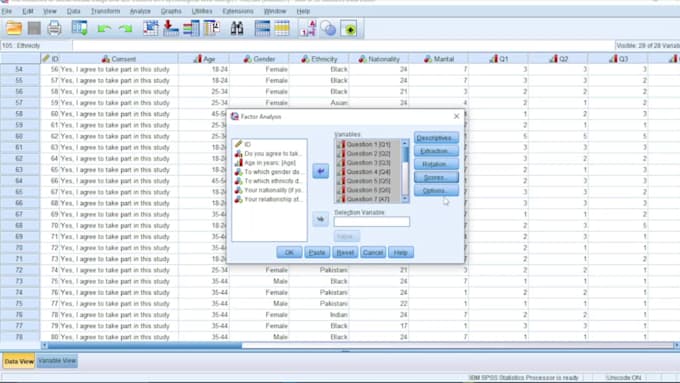680x383 pixels.
Task: Open the Graphs menu
Action: pyautogui.click(x=171, y=11)
